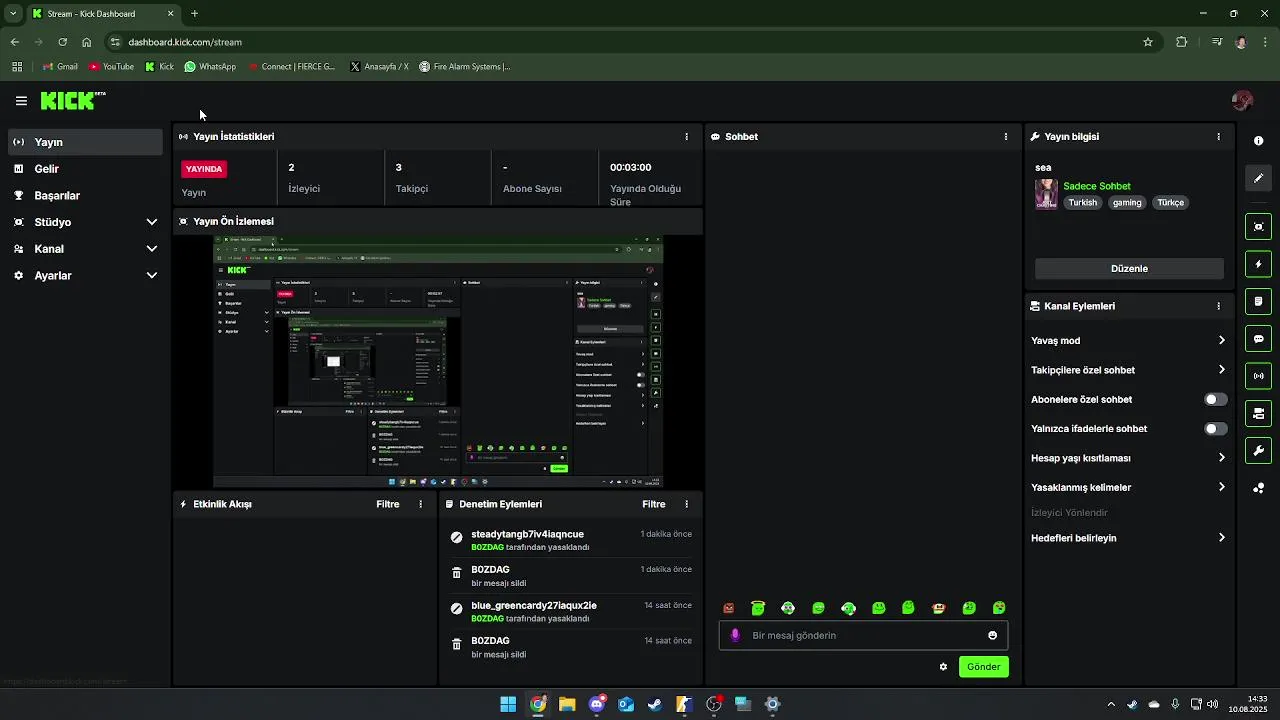This screenshot has width=1280, height=720.
Task: Toggle the channel actions widget icon
Action: 1258,413
